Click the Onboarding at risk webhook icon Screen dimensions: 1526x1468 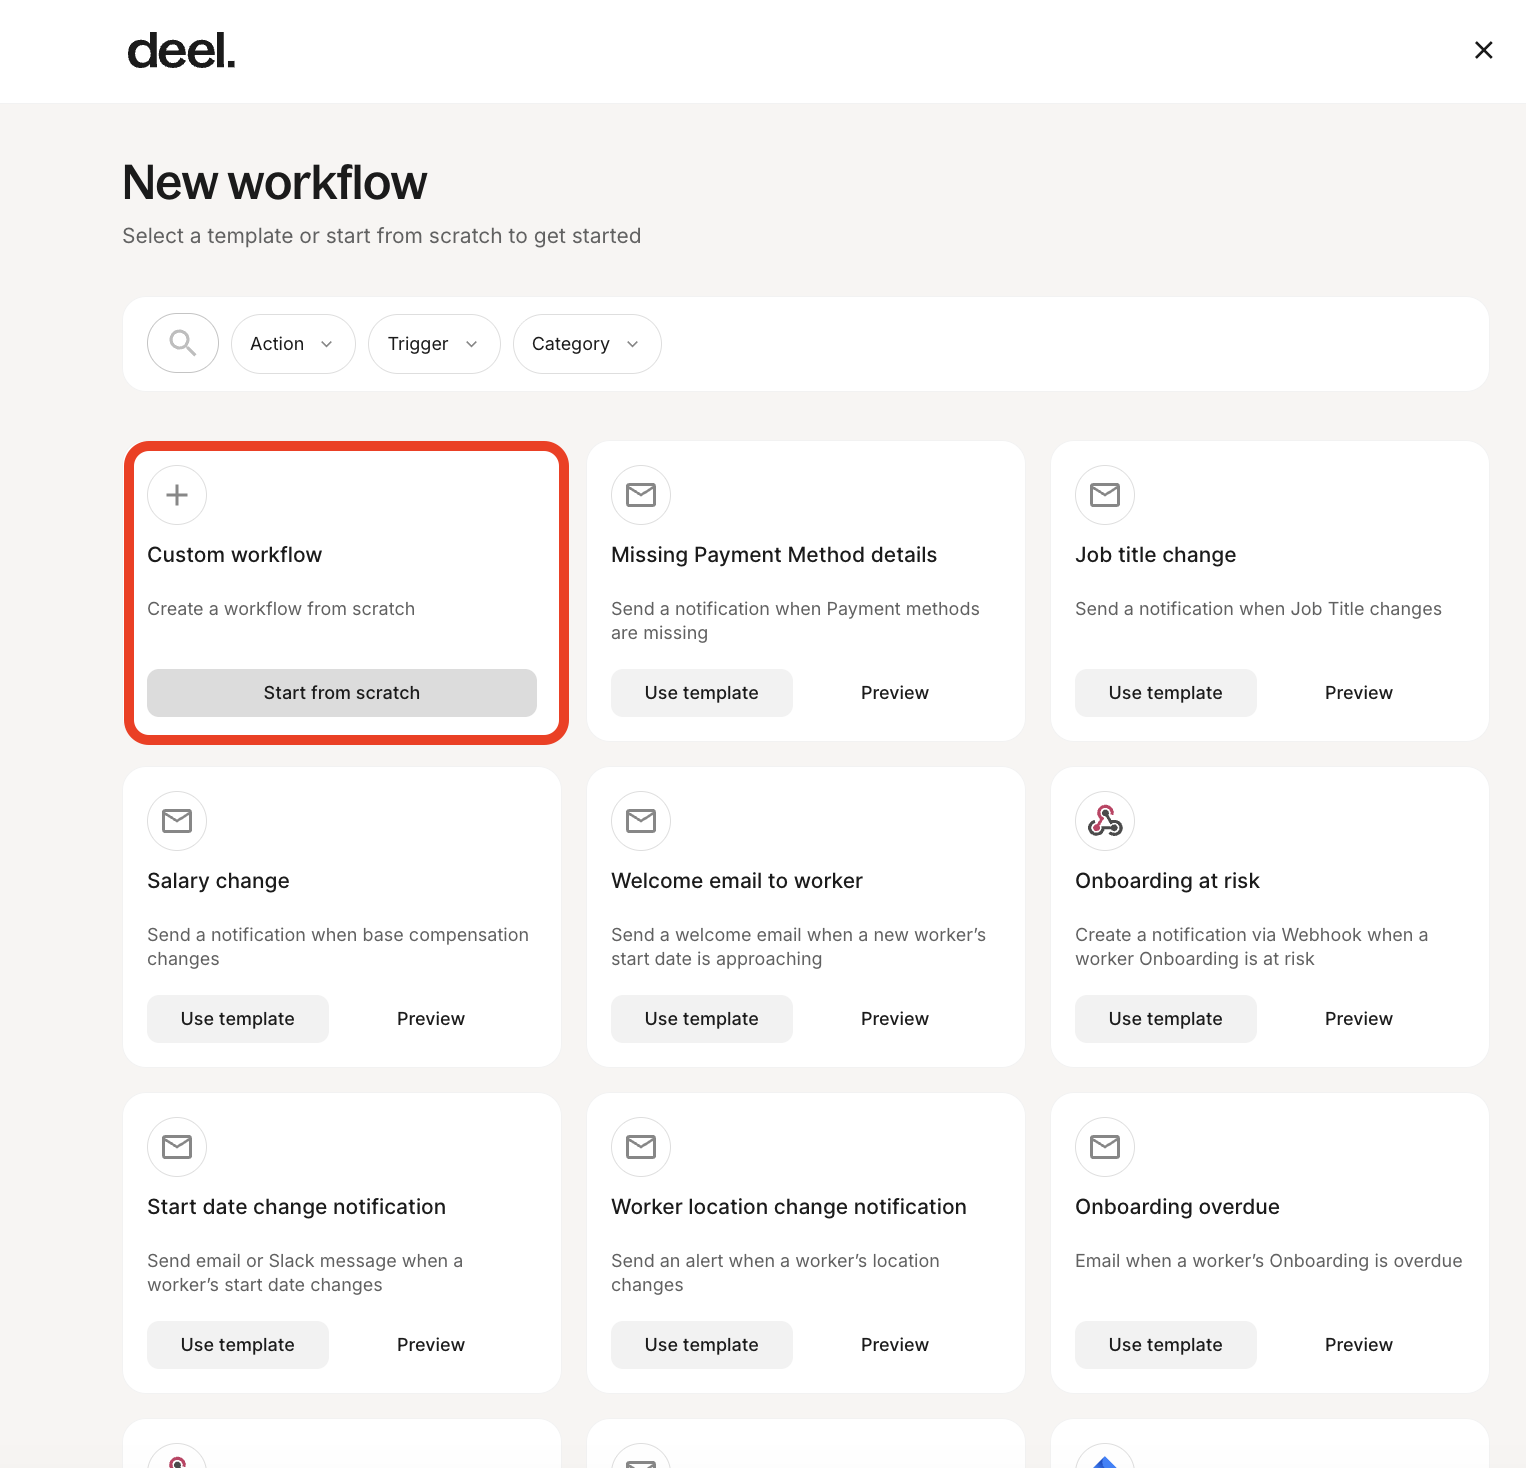click(x=1105, y=821)
